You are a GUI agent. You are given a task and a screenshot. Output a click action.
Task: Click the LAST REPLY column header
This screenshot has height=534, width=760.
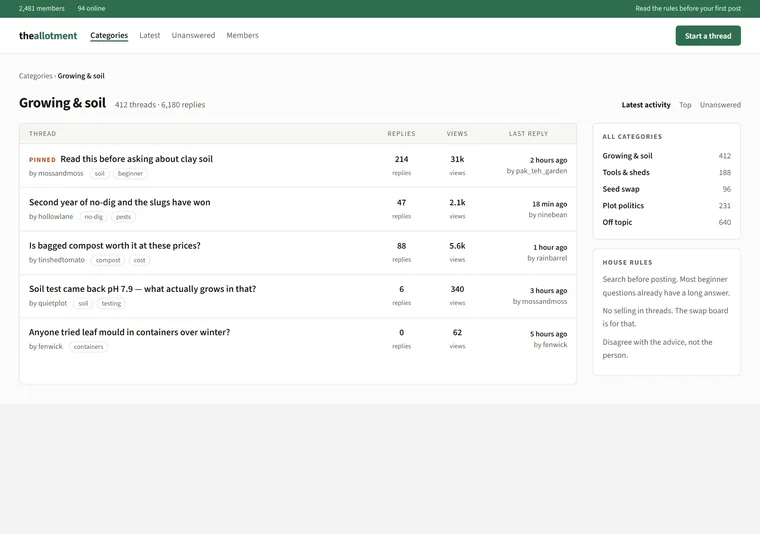pos(528,133)
